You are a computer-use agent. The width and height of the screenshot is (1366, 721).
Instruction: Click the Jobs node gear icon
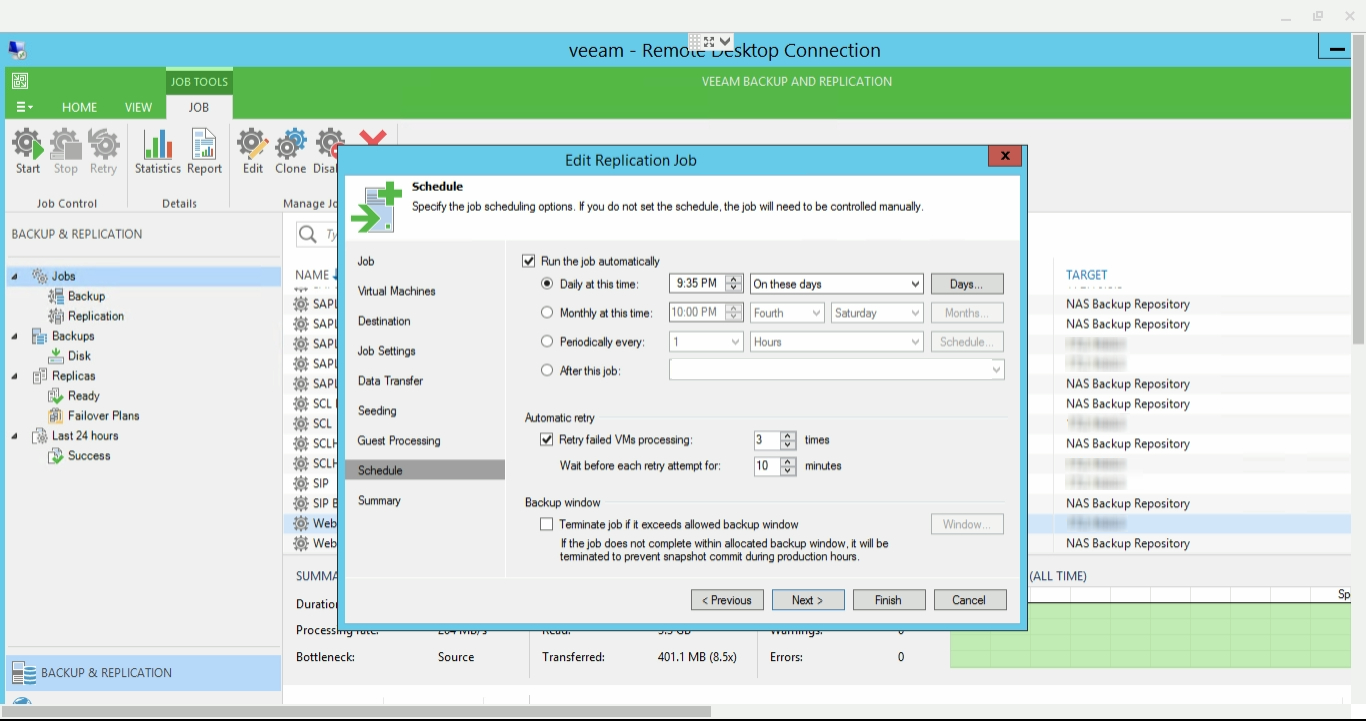pos(40,276)
